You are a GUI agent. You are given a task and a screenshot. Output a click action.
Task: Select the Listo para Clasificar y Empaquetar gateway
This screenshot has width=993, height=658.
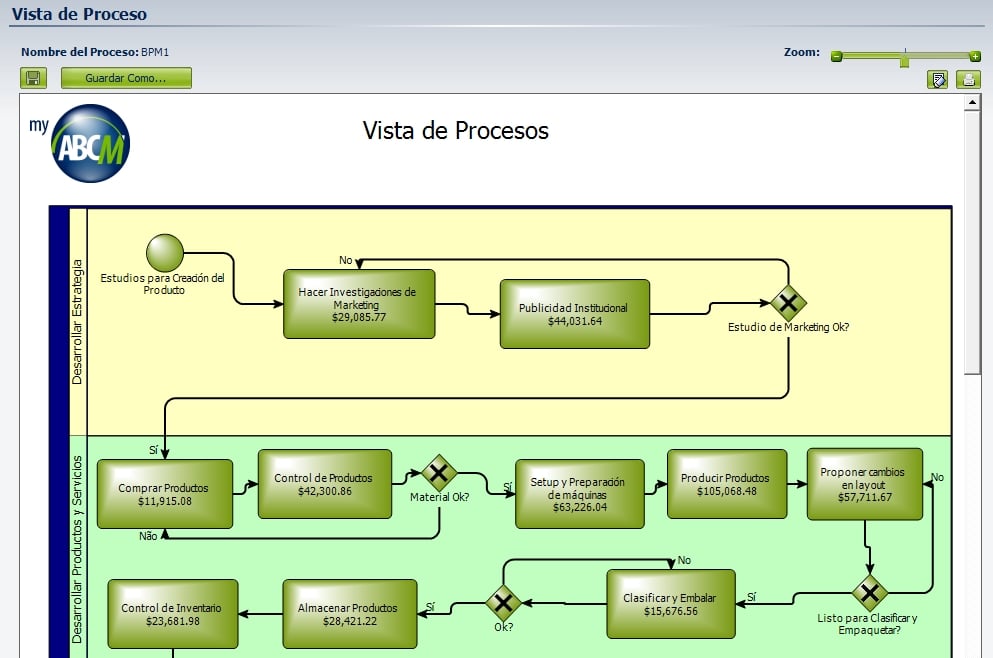pos(870,593)
